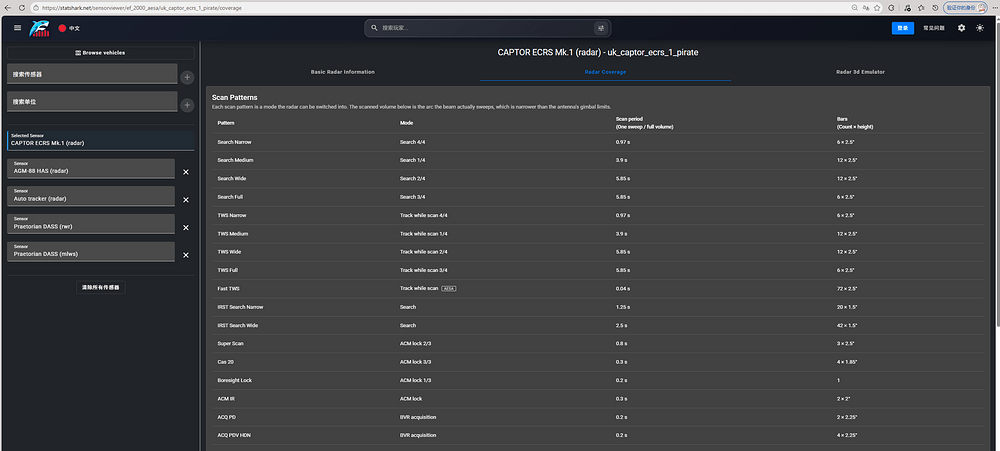
Task: Open the 常见问题 FAQ link
Action: coord(934,28)
